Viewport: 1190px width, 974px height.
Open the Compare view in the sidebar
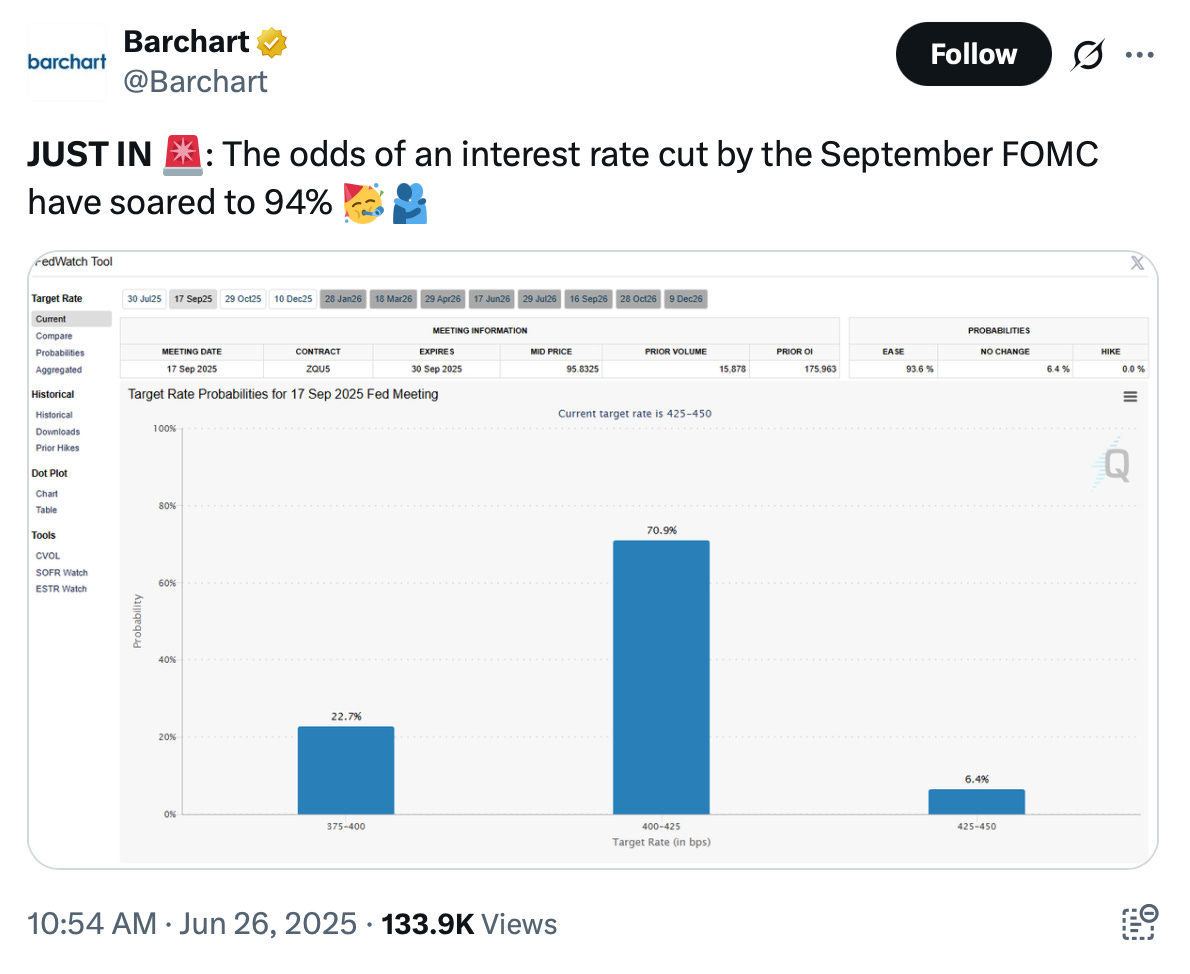pyautogui.click(x=54, y=336)
